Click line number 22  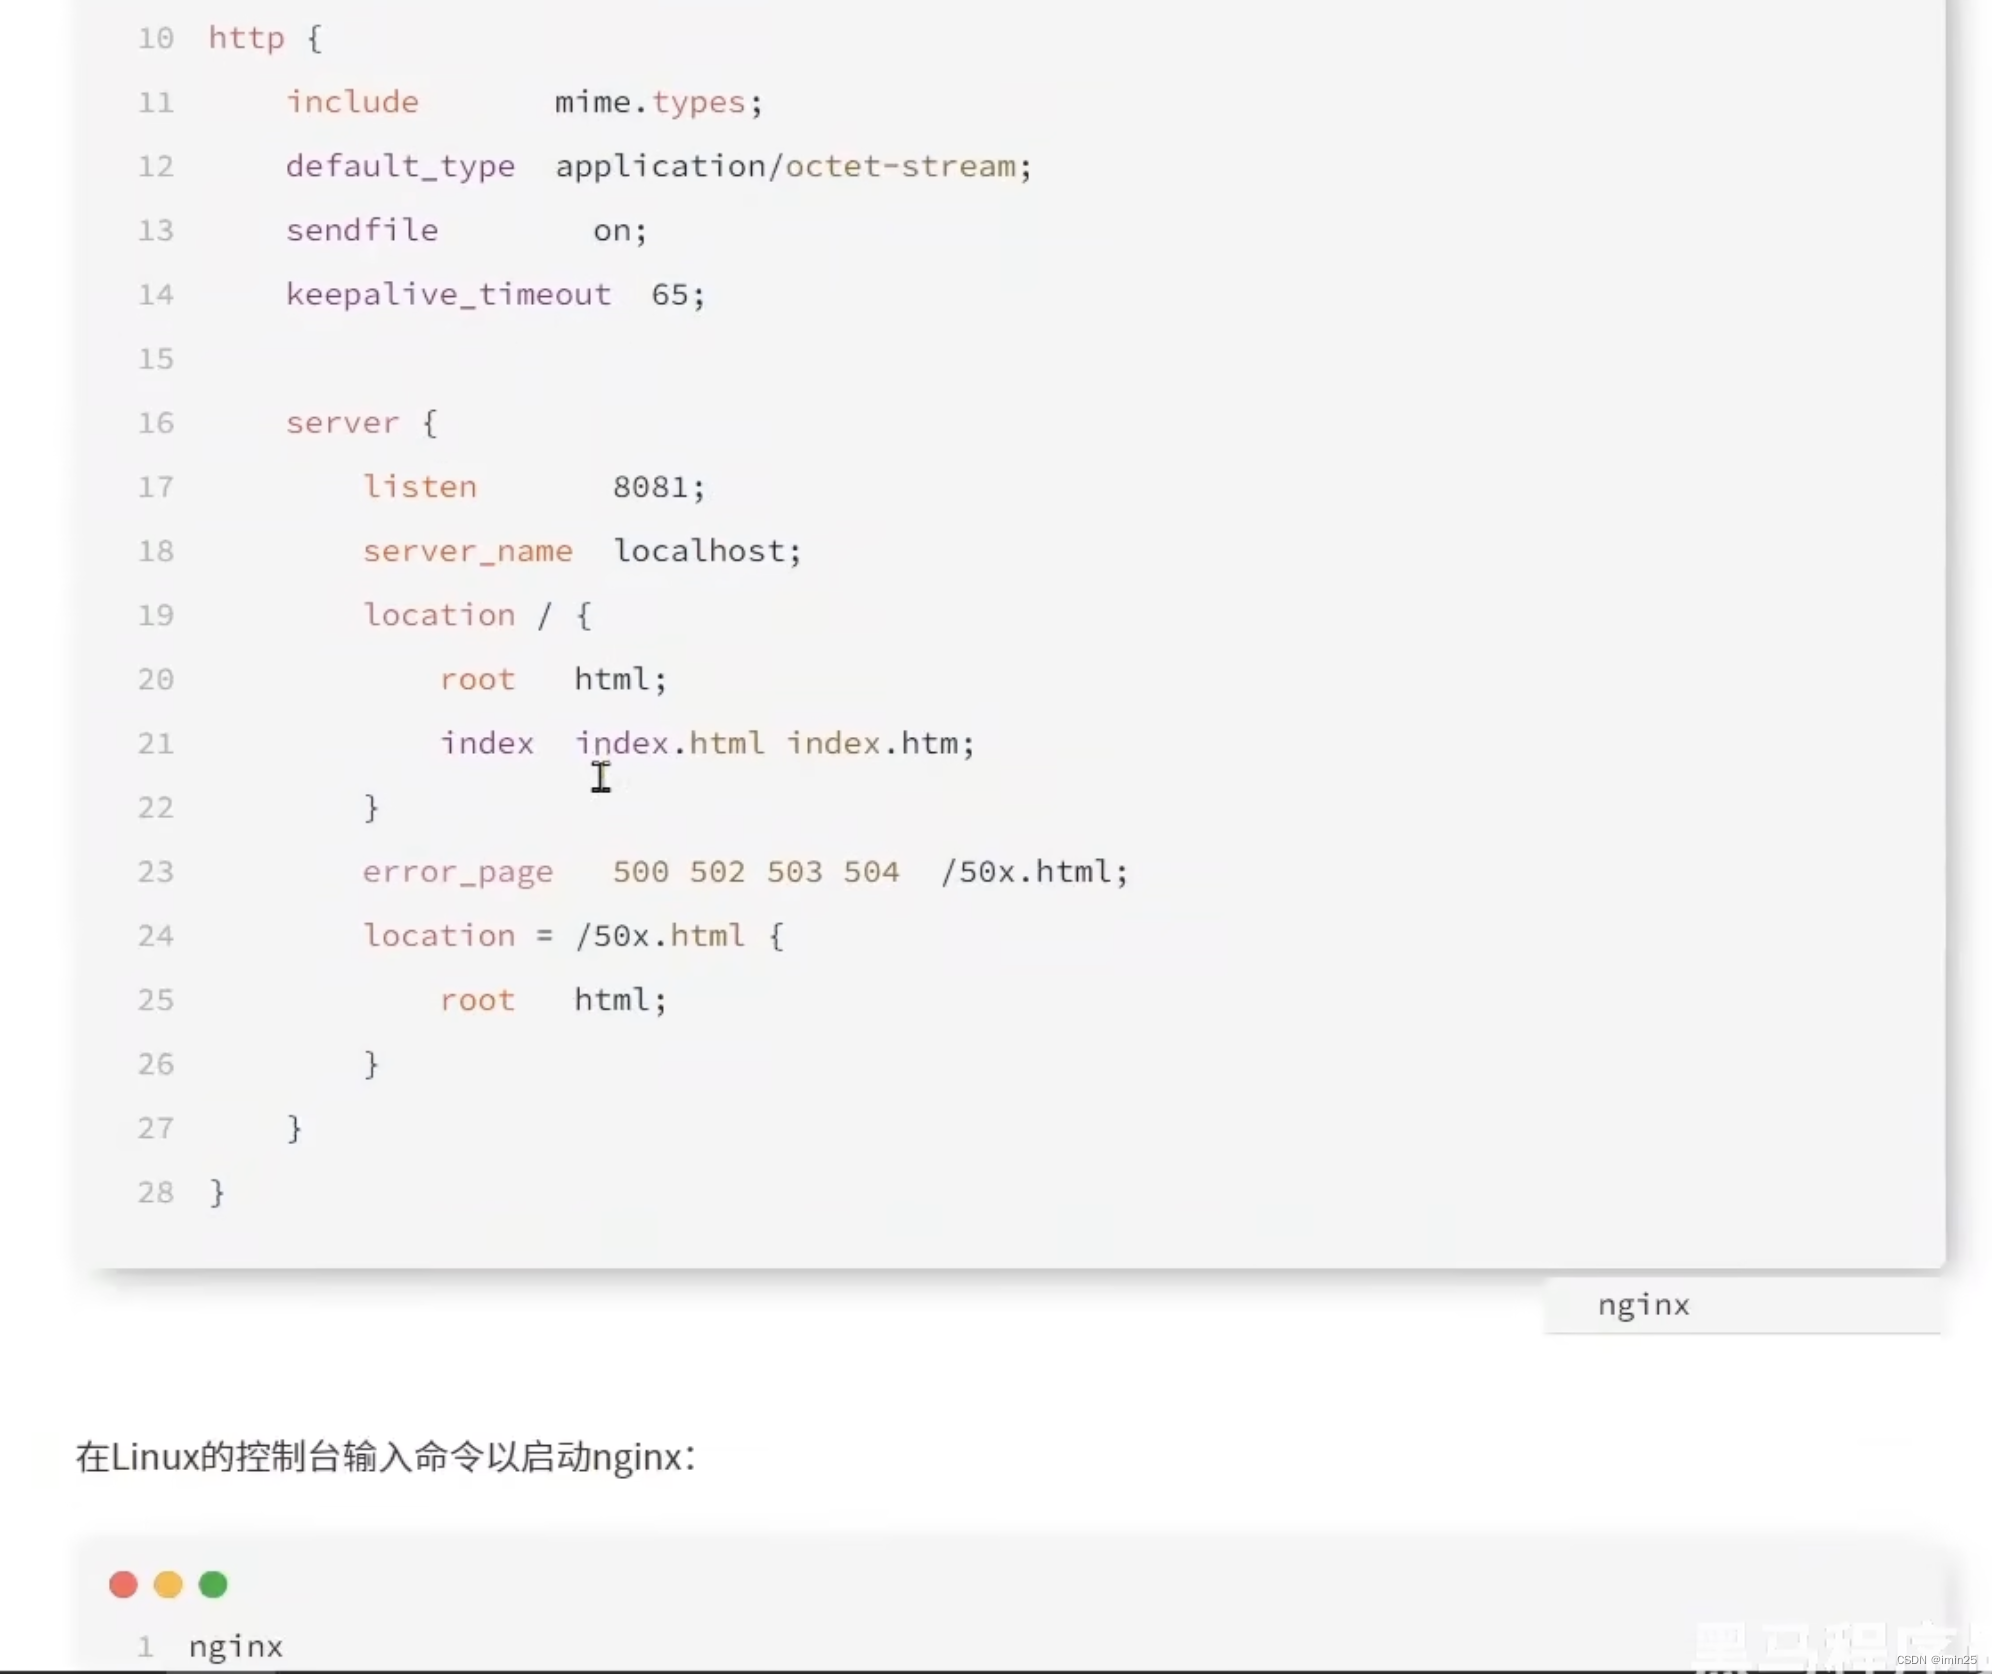(x=156, y=808)
